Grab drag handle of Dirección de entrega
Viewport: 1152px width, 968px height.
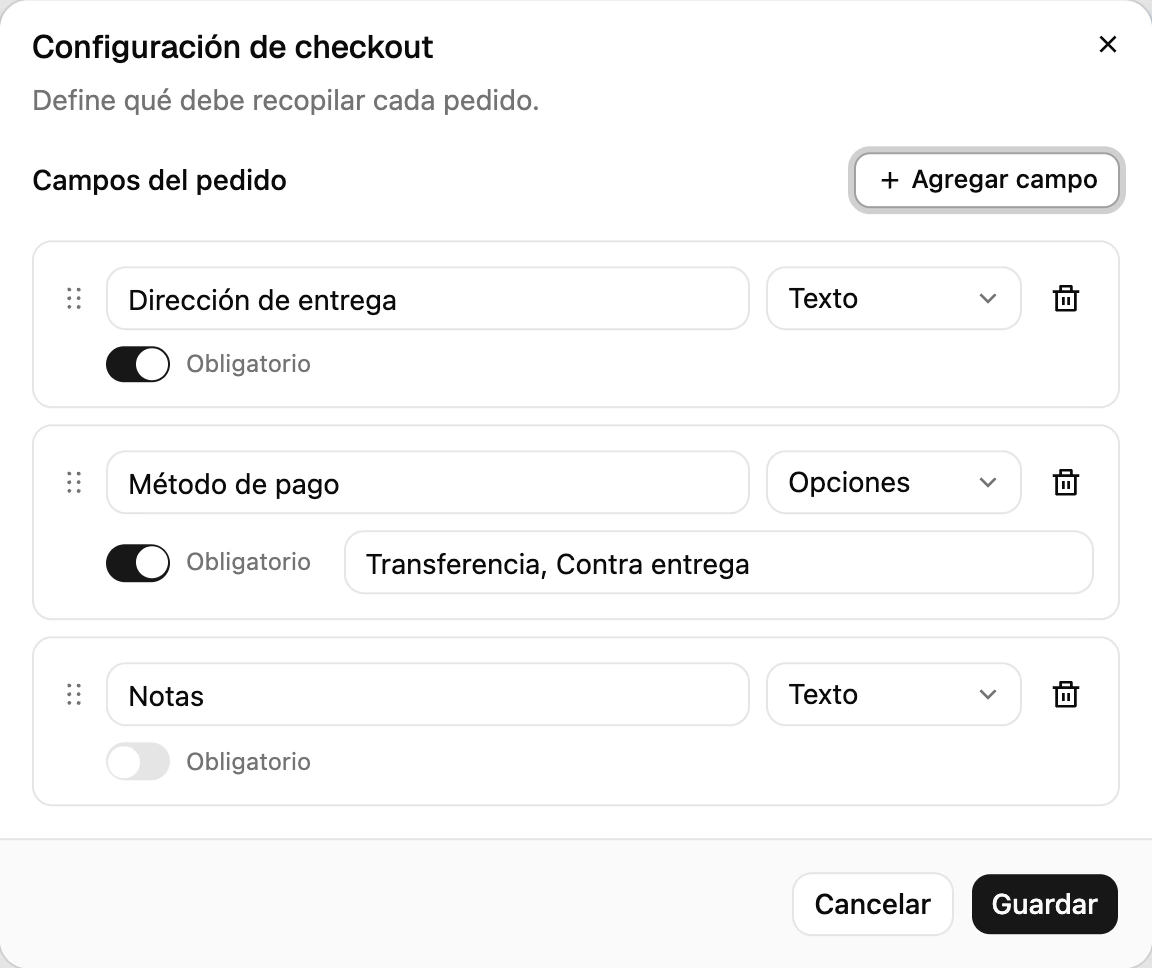[x=74, y=298]
